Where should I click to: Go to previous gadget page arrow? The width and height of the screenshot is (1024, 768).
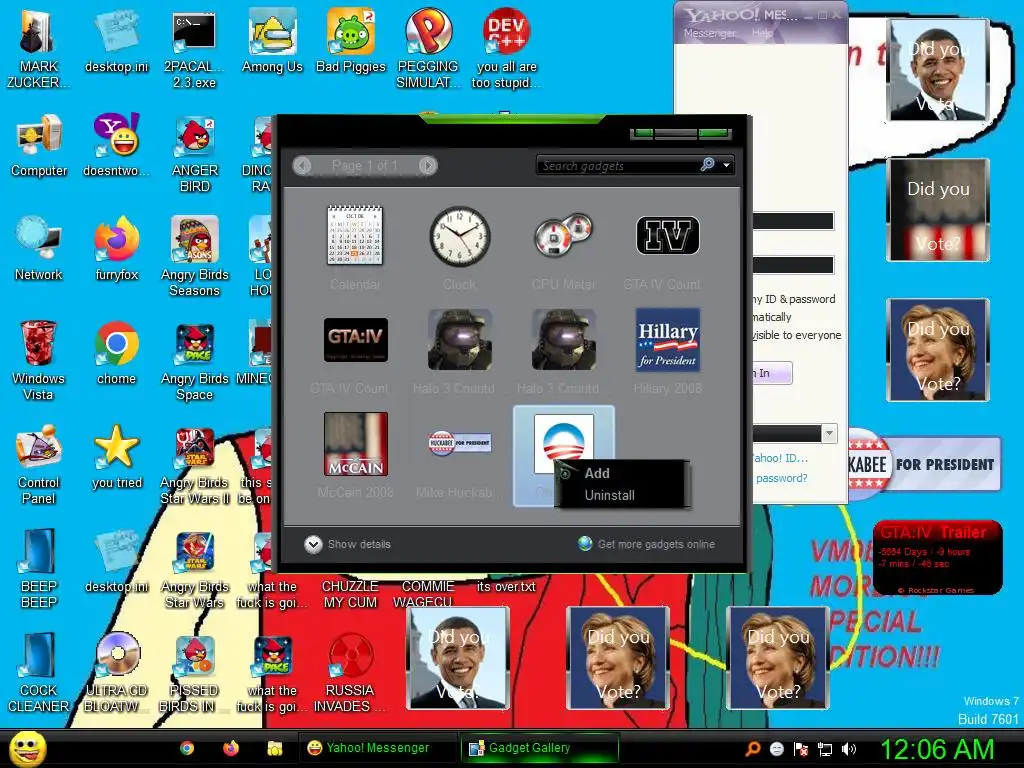point(302,165)
